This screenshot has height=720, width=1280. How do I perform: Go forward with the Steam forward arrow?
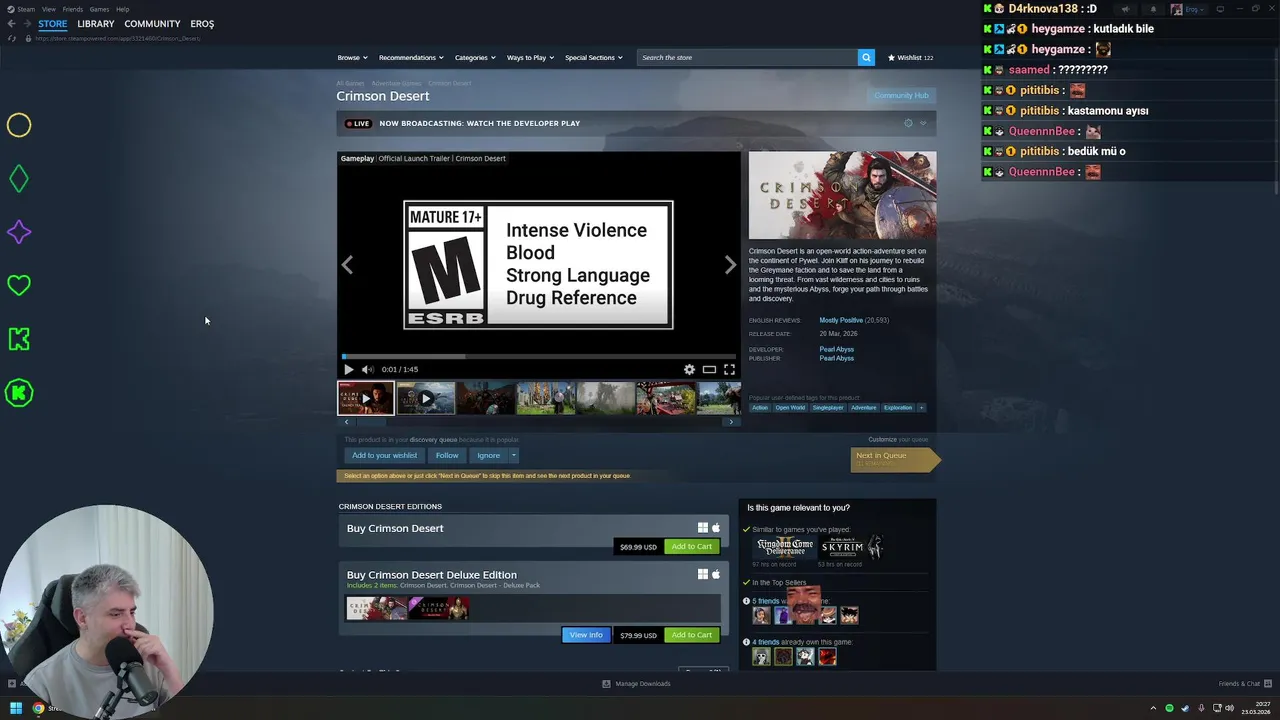pos(26,24)
